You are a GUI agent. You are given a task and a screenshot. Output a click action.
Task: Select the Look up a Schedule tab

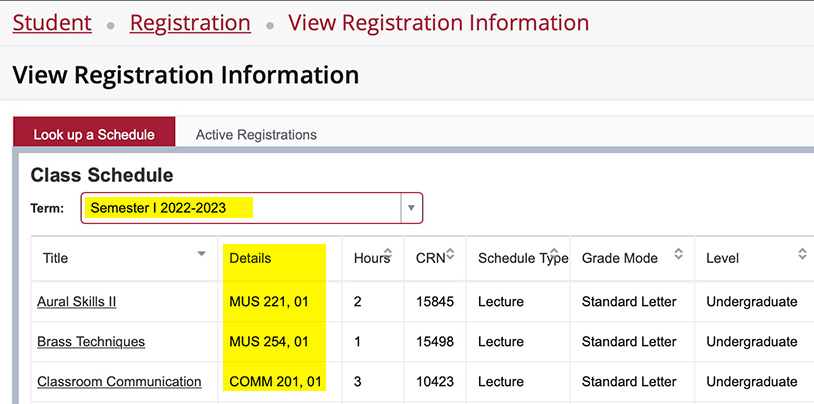pyautogui.click(x=94, y=134)
